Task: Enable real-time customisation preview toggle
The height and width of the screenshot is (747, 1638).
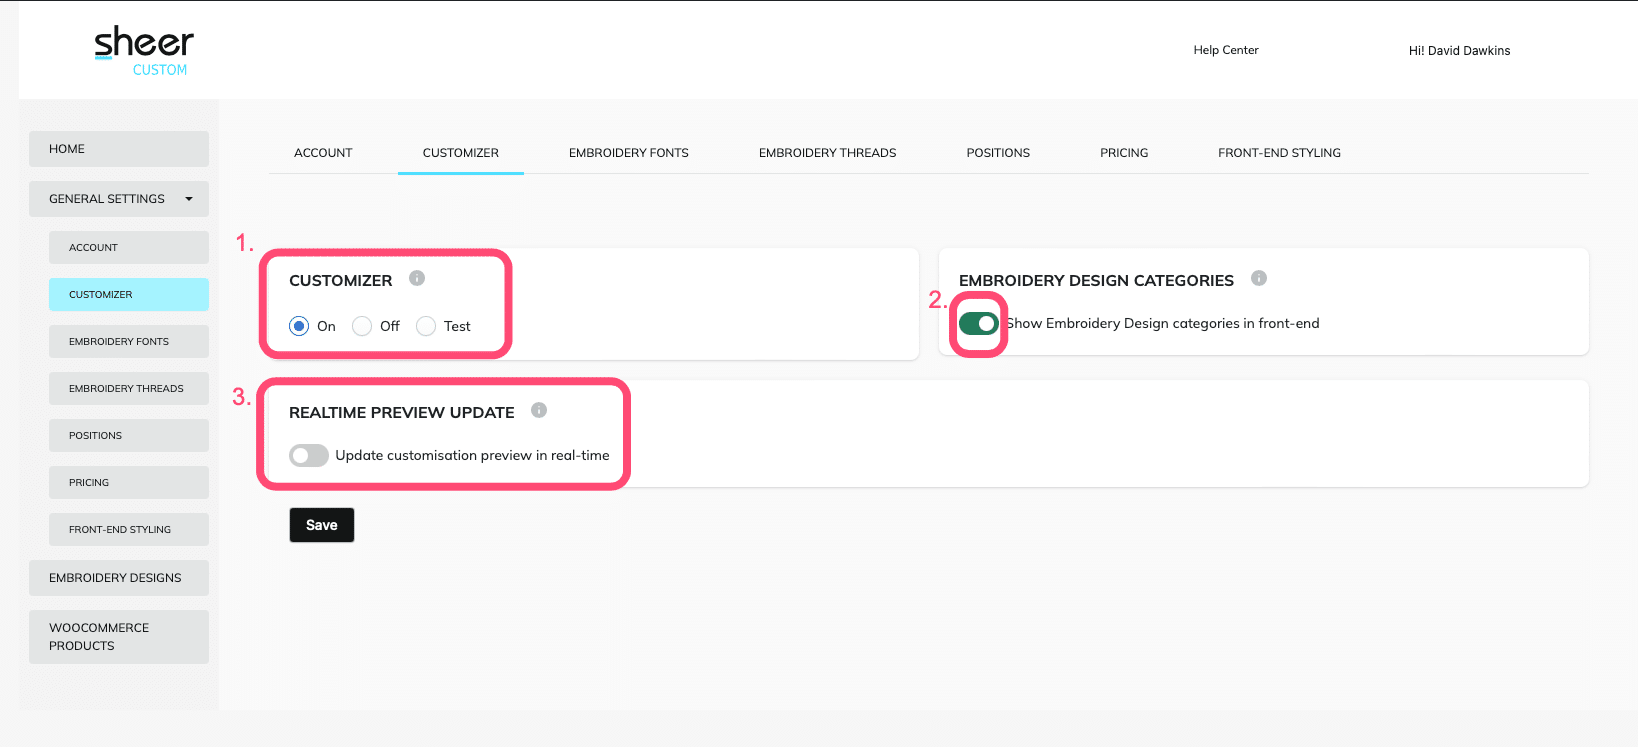Action: point(308,455)
